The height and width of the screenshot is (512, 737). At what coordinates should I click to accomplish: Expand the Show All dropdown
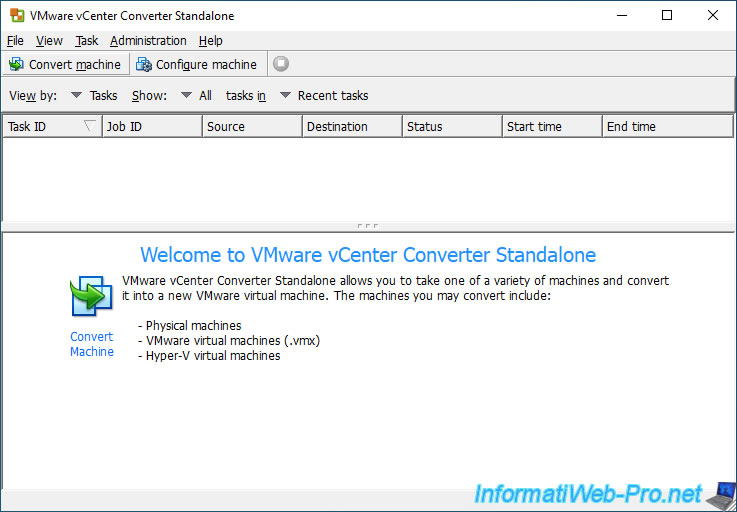[196, 95]
